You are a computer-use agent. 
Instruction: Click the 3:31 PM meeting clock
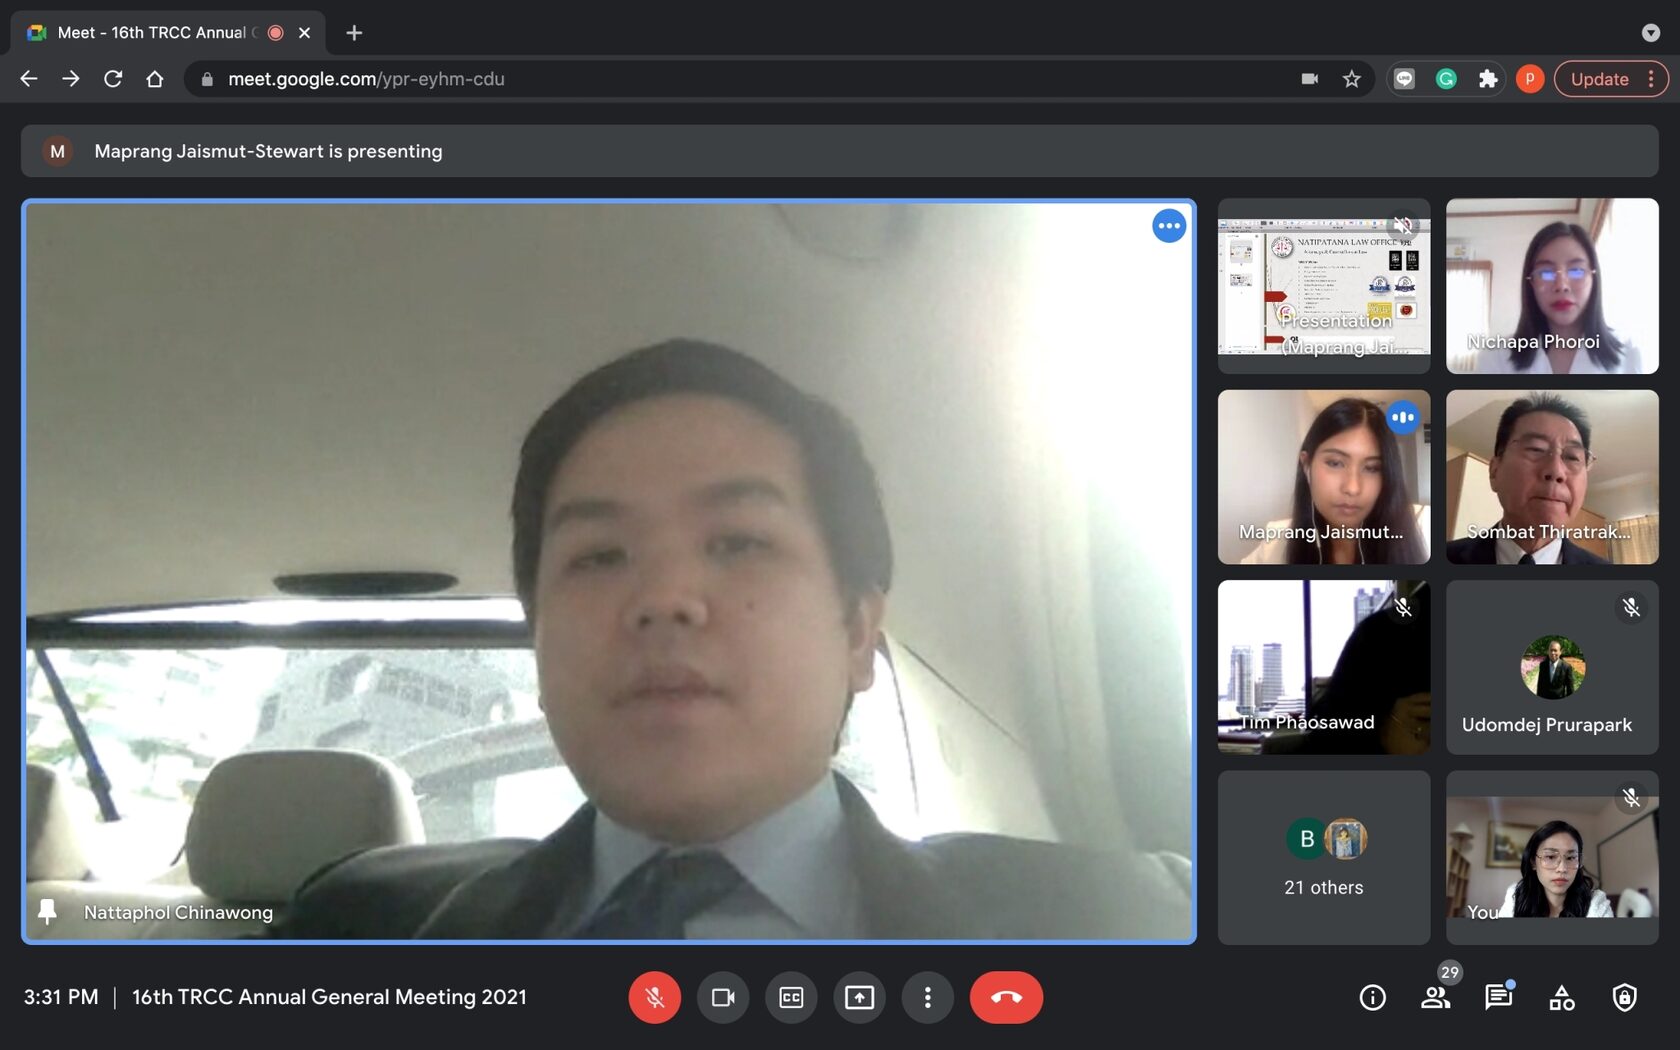61,997
